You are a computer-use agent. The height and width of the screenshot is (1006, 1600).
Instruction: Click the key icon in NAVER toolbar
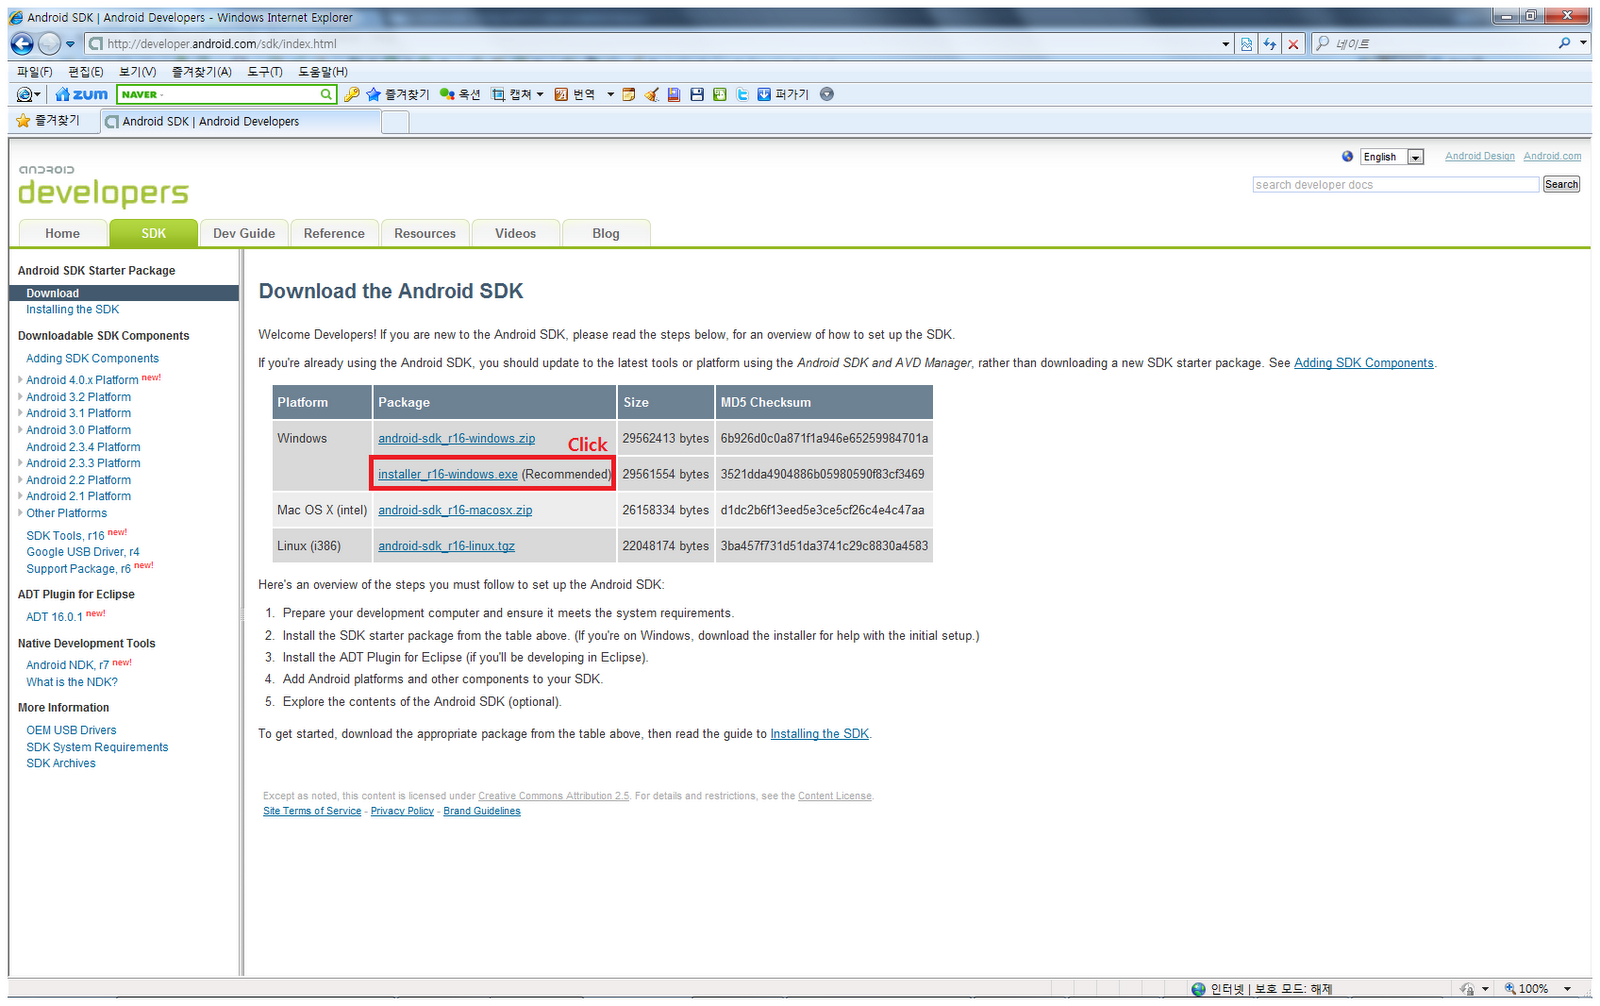351,94
